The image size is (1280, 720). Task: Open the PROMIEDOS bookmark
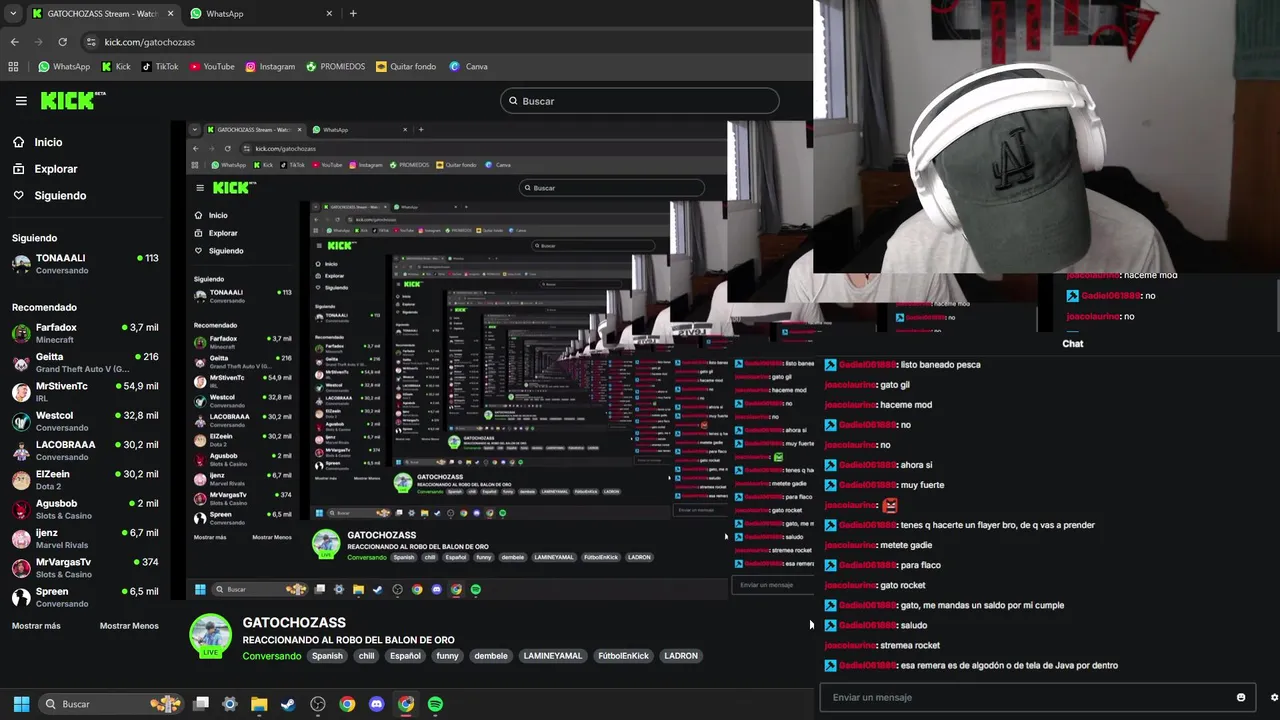pyautogui.click(x=335, y=67)
